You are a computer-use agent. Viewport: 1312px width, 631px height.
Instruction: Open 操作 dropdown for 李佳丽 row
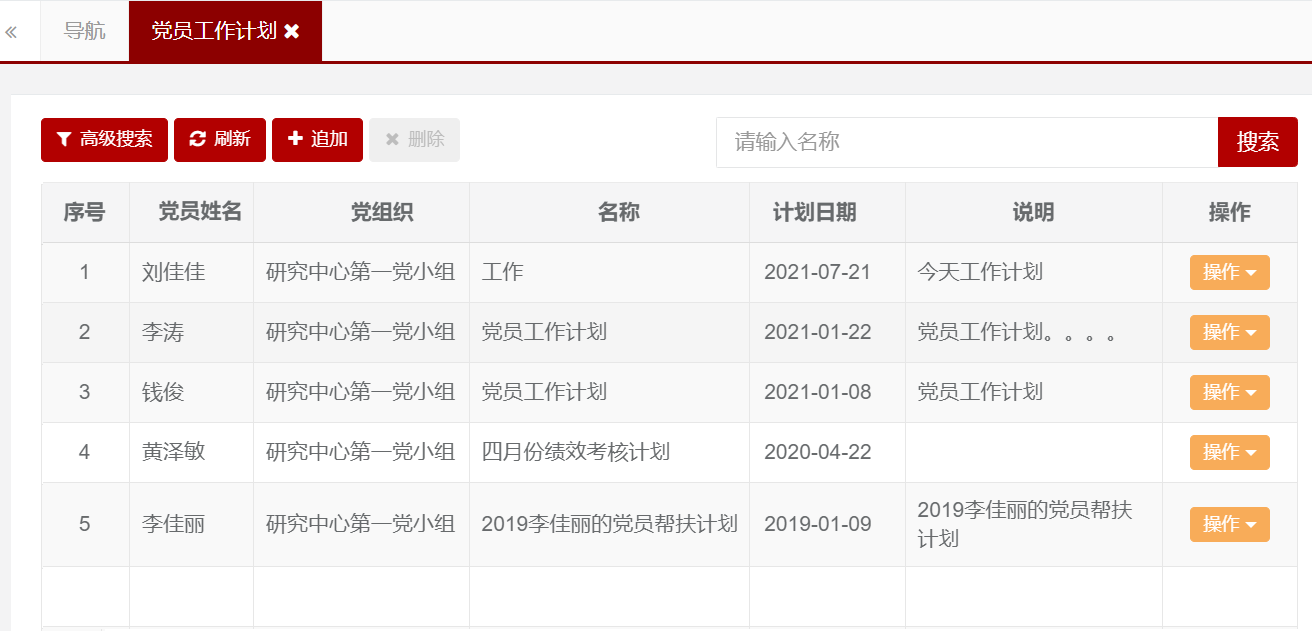point(1229,524)
